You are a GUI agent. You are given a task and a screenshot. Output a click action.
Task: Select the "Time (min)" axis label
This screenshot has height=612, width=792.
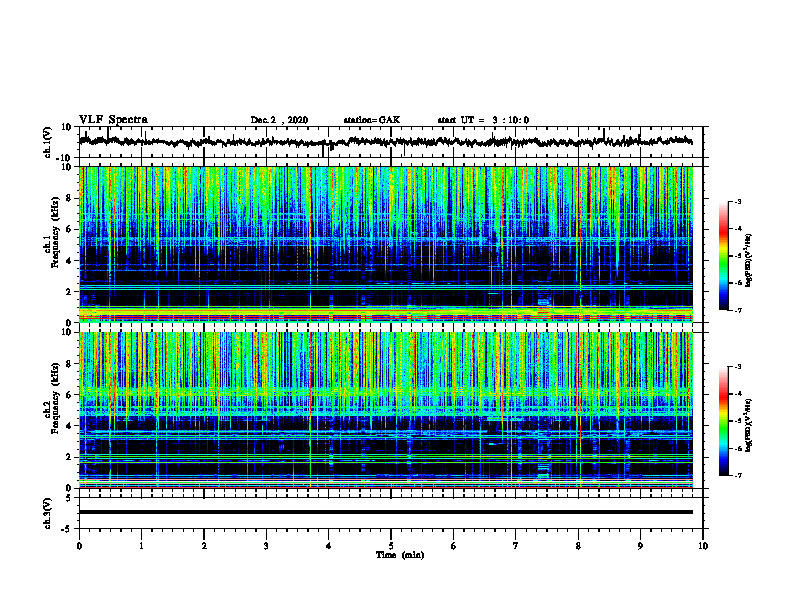[400, 555]
